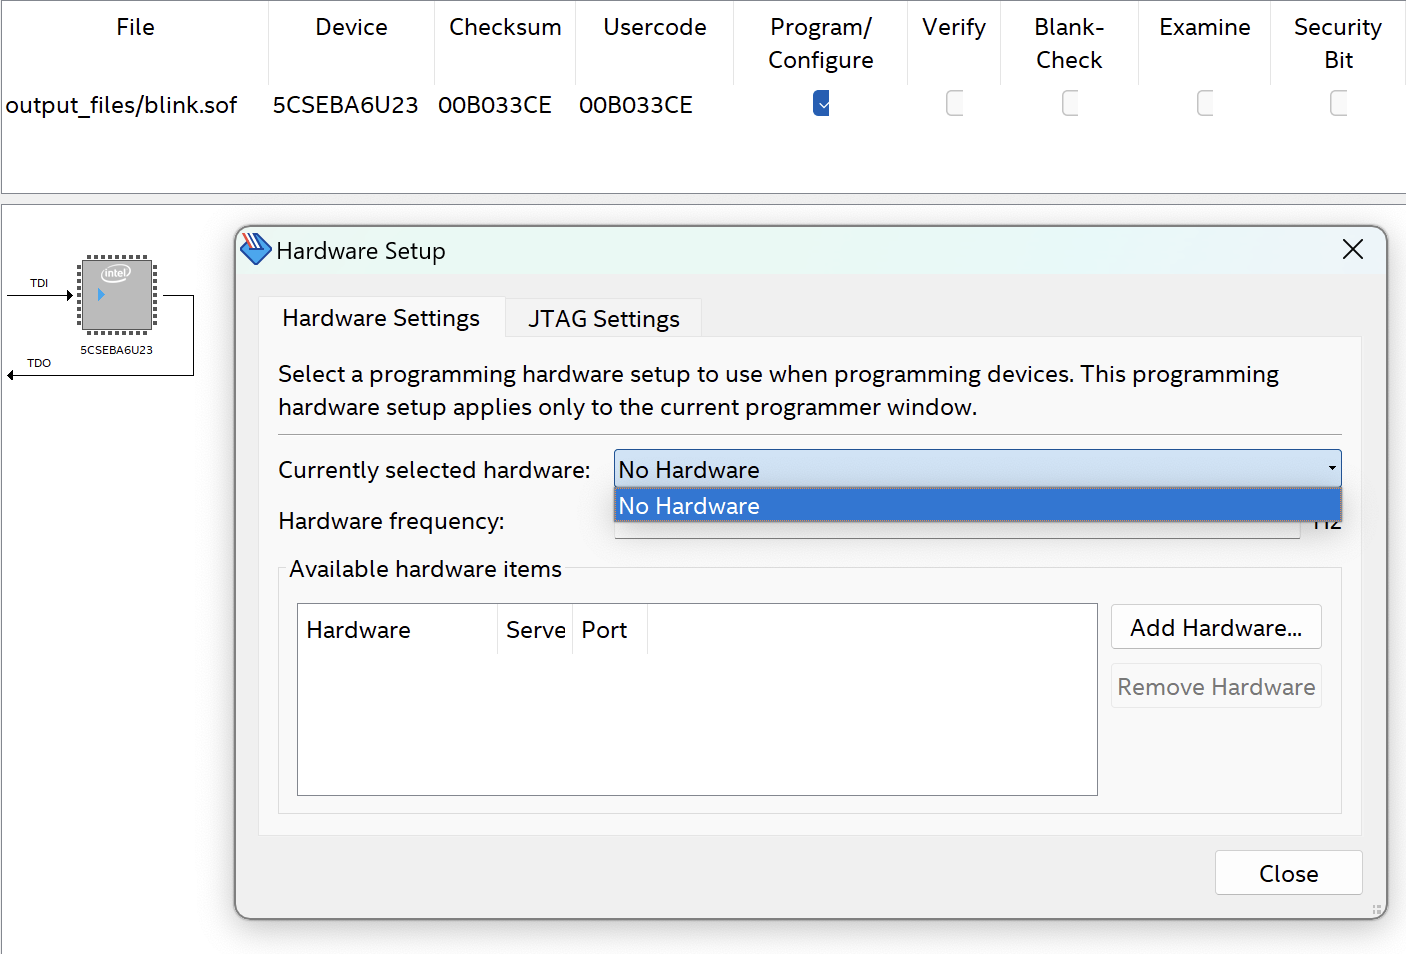The width and height of the screenshot is (1406, 954).
Task: Enable the Blank-Check option
Action: [x=1069, y=103]
